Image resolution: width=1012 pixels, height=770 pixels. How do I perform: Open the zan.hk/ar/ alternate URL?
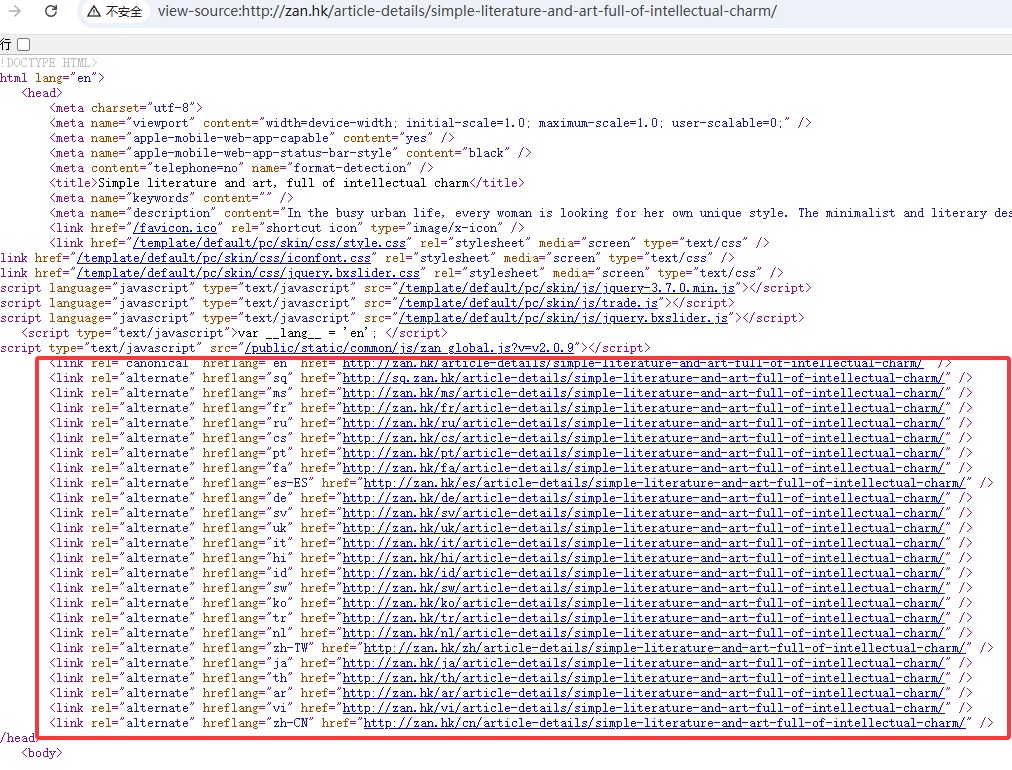click(643, 693)
